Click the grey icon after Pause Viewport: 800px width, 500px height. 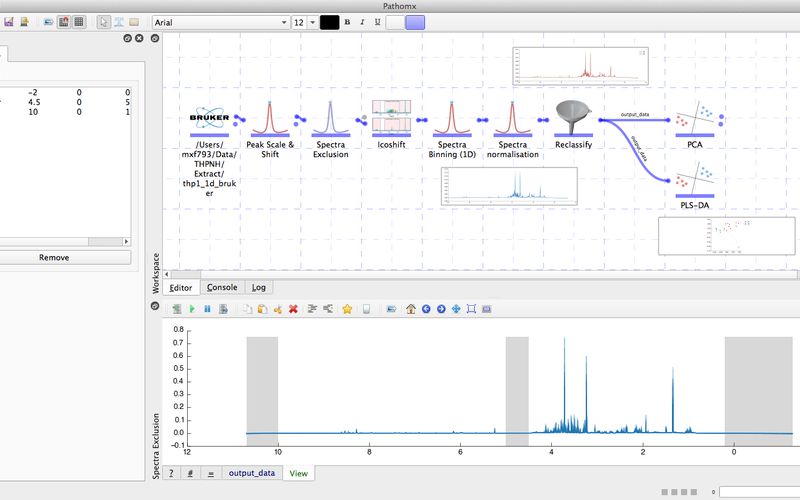pyautogui.click(x=223, y=309)
